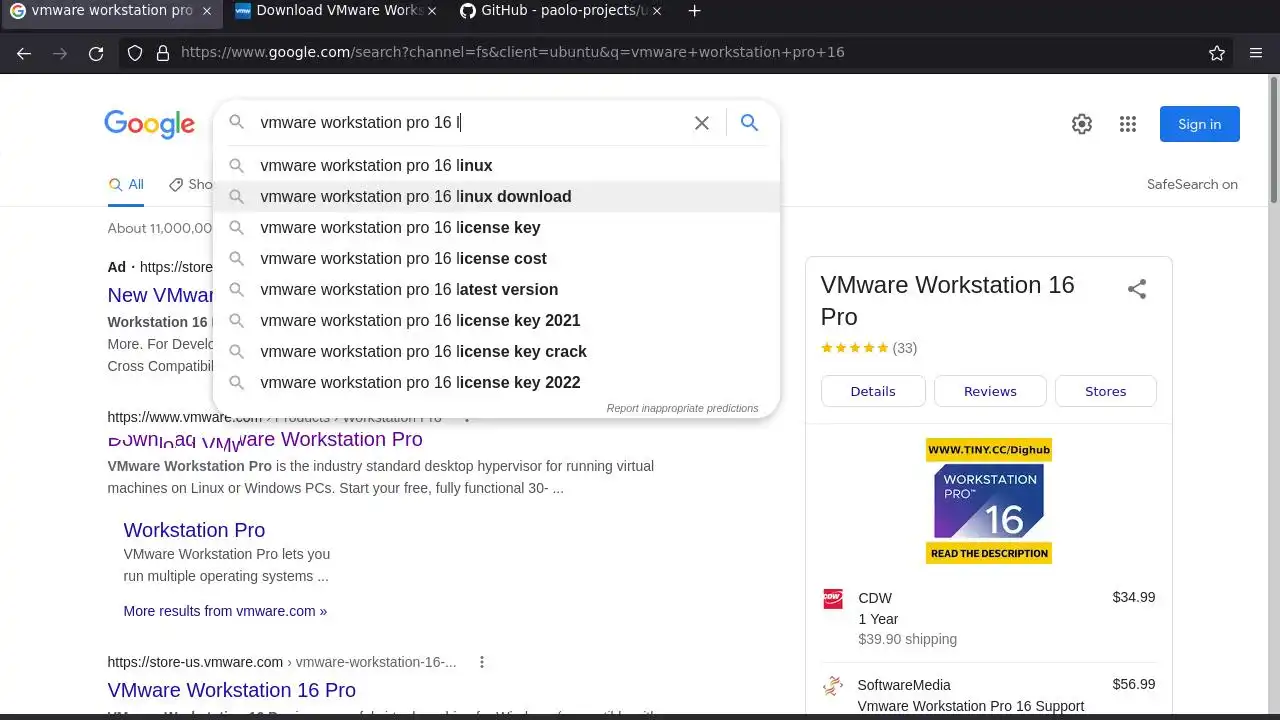This screenshot has width=1280, height=720.
Task: Choose suggestion ending 'license key crack'
Action: tap(496, 352)
